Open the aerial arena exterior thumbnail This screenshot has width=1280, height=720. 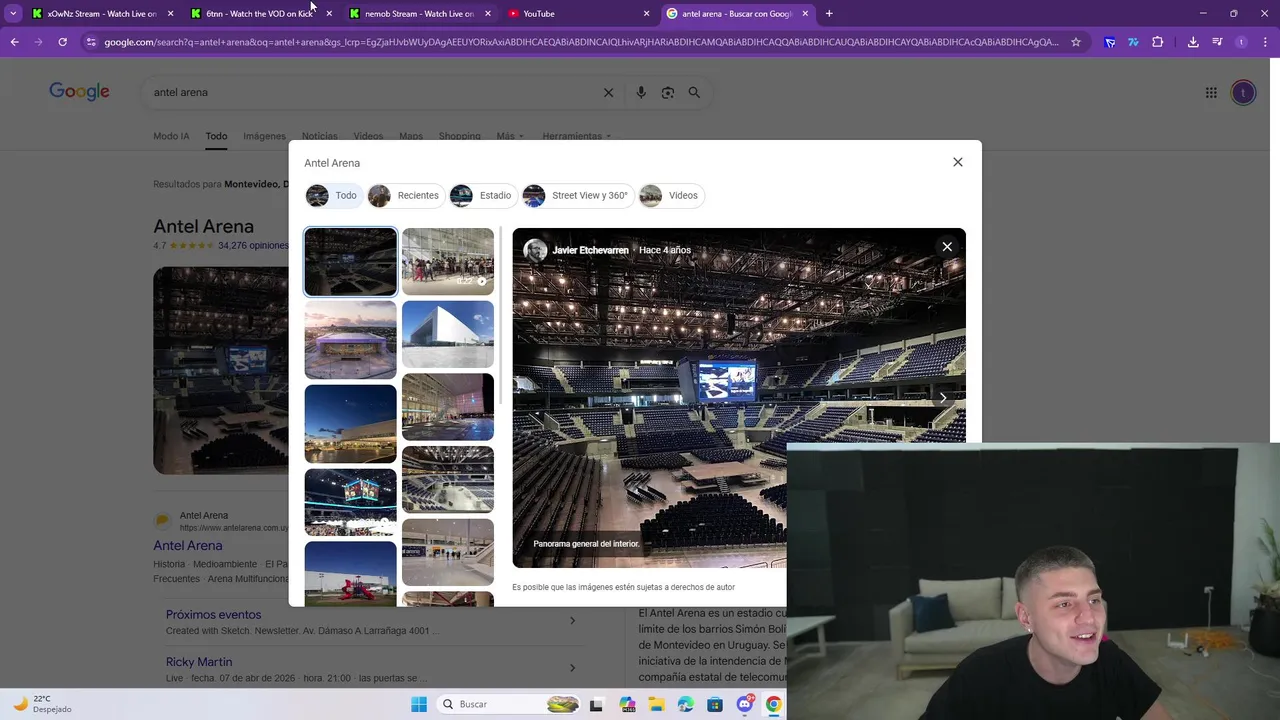pyautogui.click(x=350, y=340)
